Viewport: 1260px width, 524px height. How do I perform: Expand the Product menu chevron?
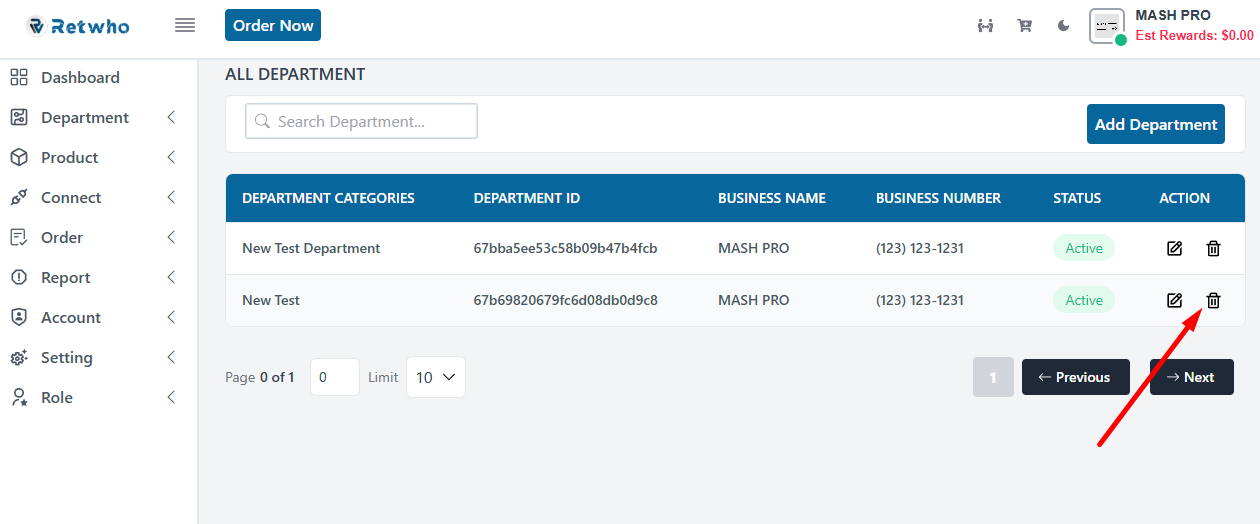click(171, 157)
